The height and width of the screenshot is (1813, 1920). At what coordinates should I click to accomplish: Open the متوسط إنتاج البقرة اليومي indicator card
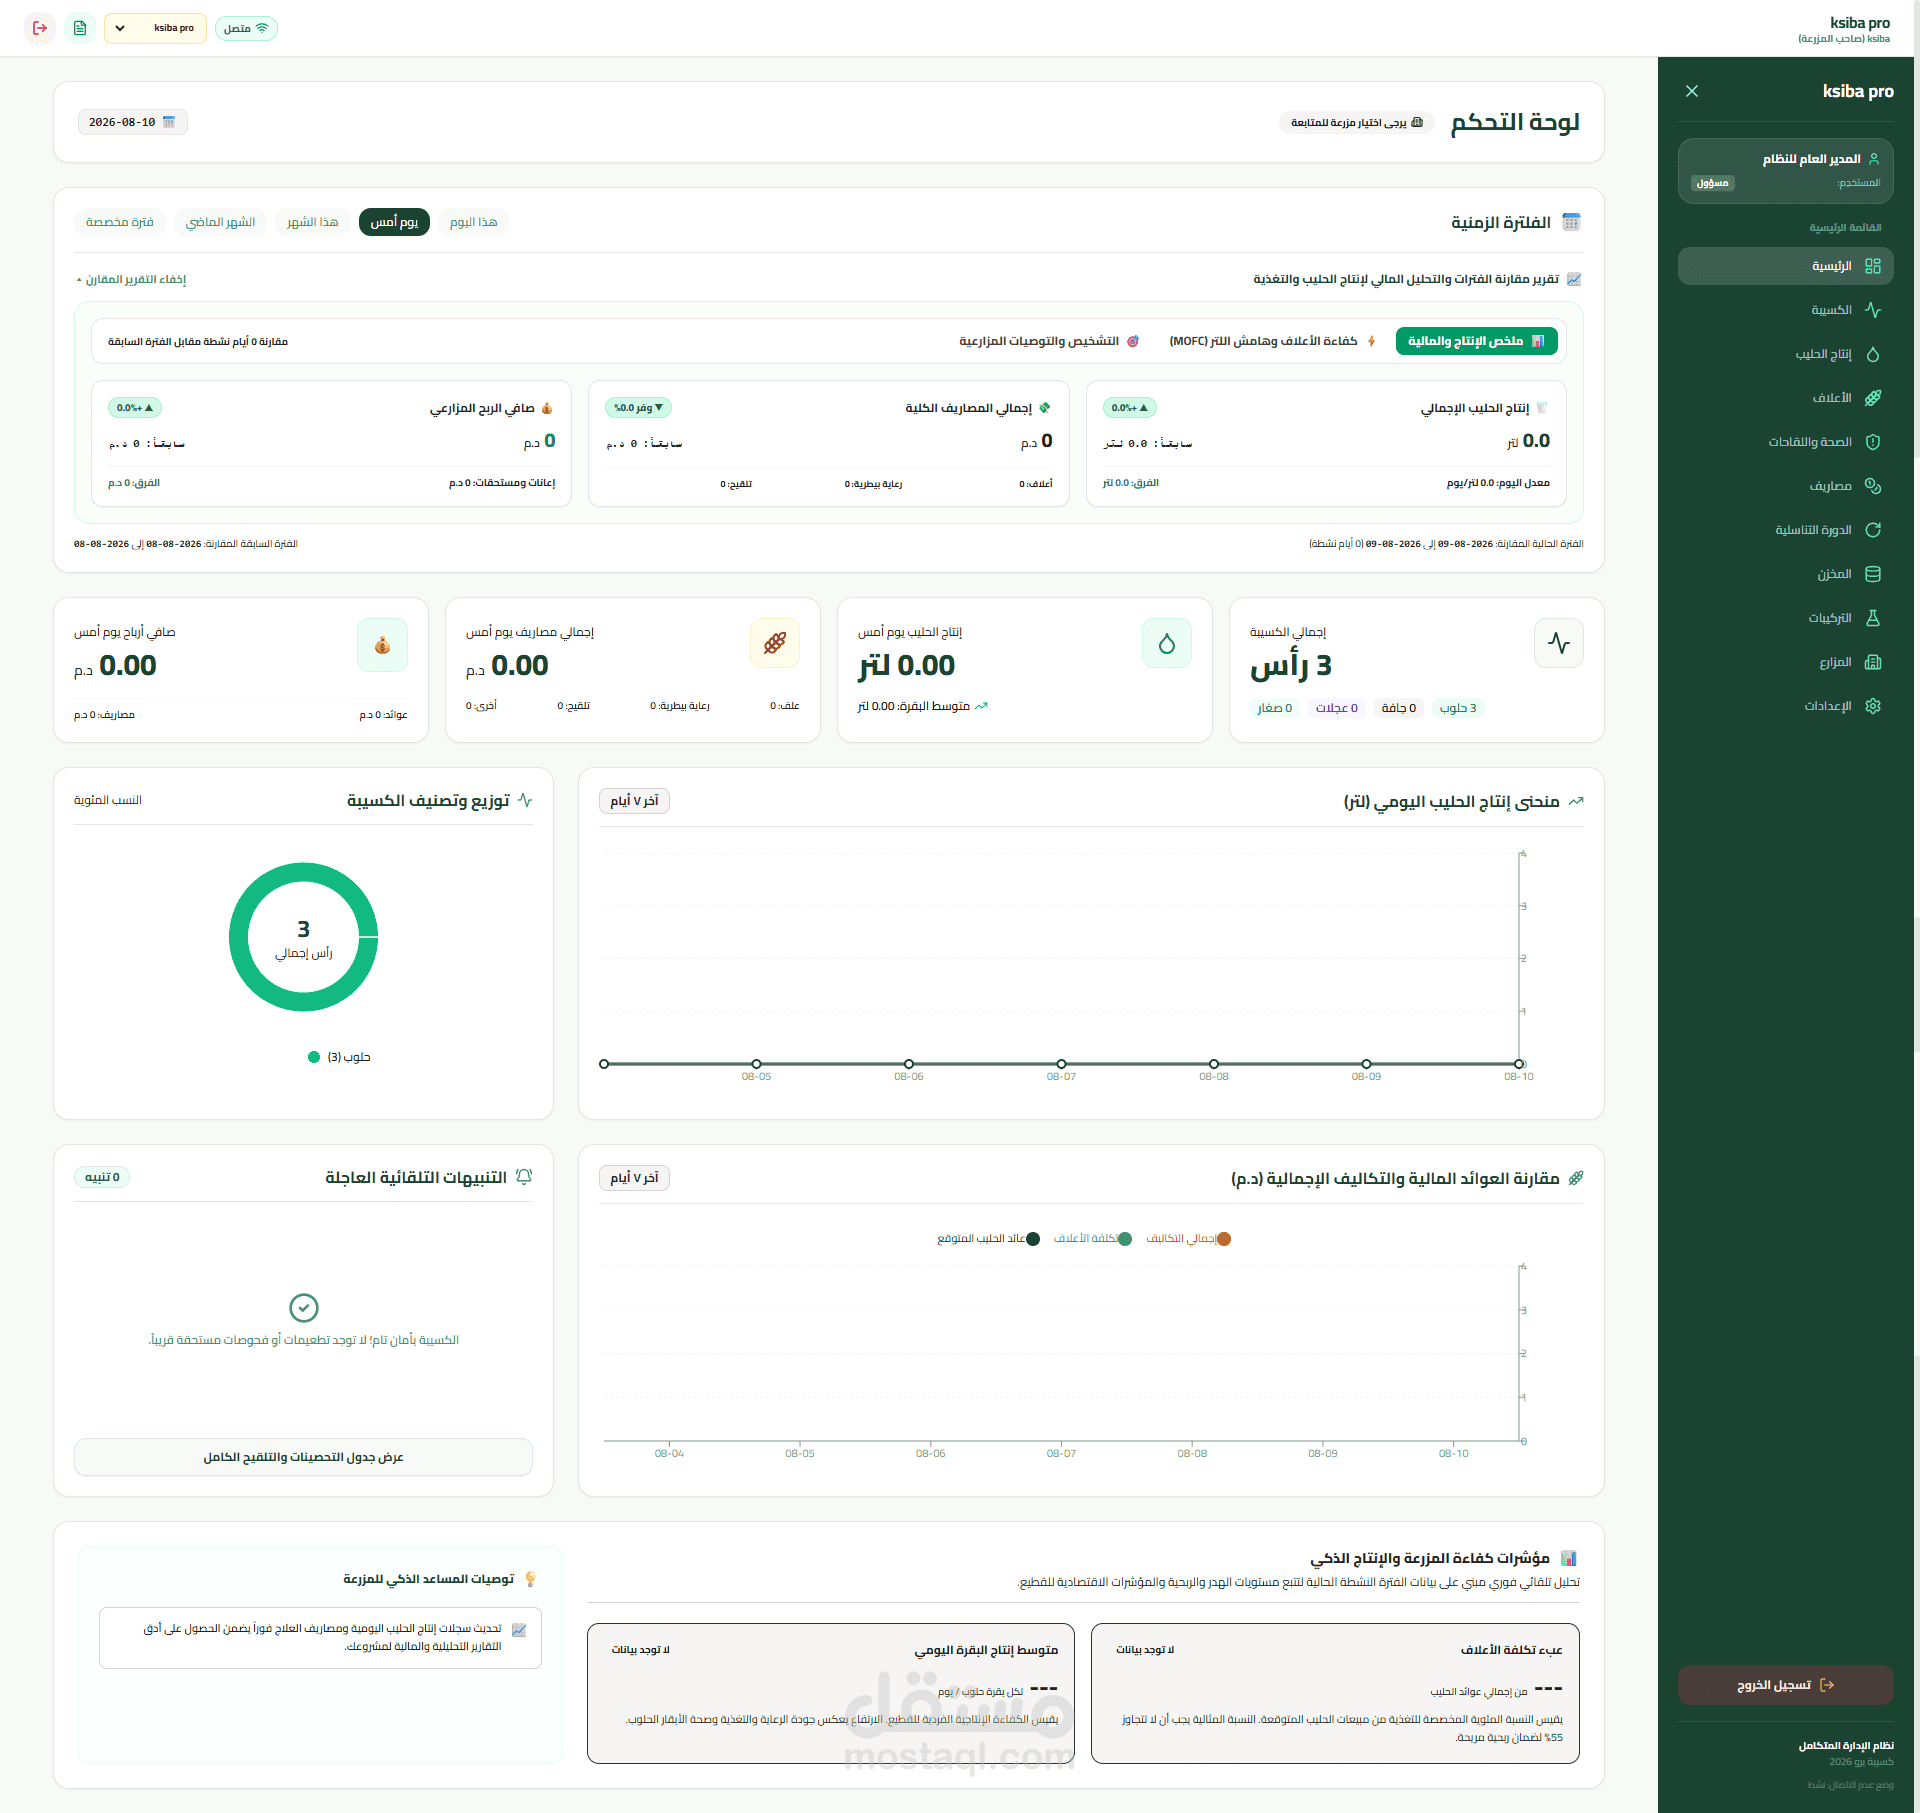(x=830, y=1693)
